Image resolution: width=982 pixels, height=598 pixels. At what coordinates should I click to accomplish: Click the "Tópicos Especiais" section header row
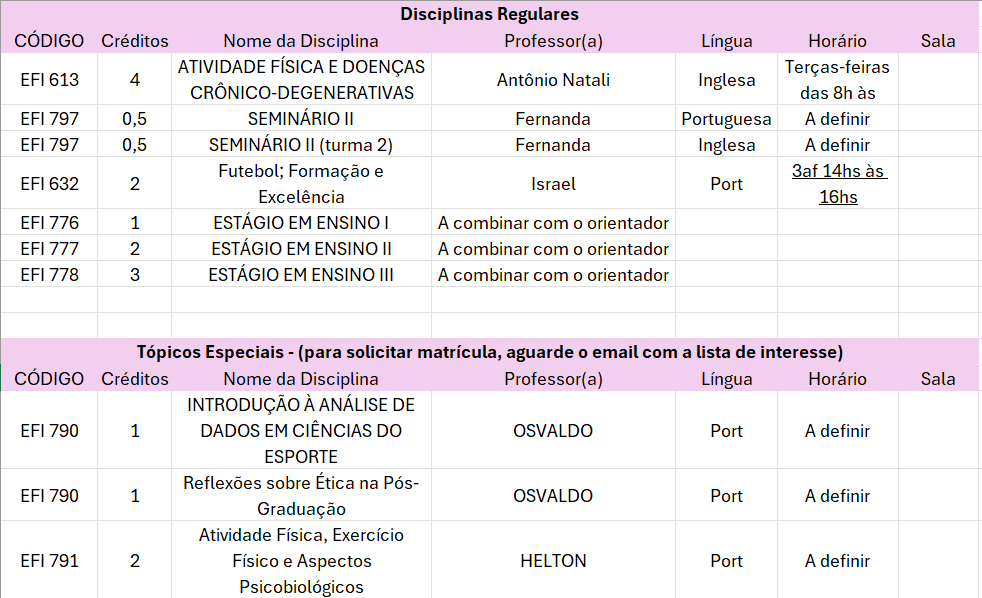click(x=489, y=352)
